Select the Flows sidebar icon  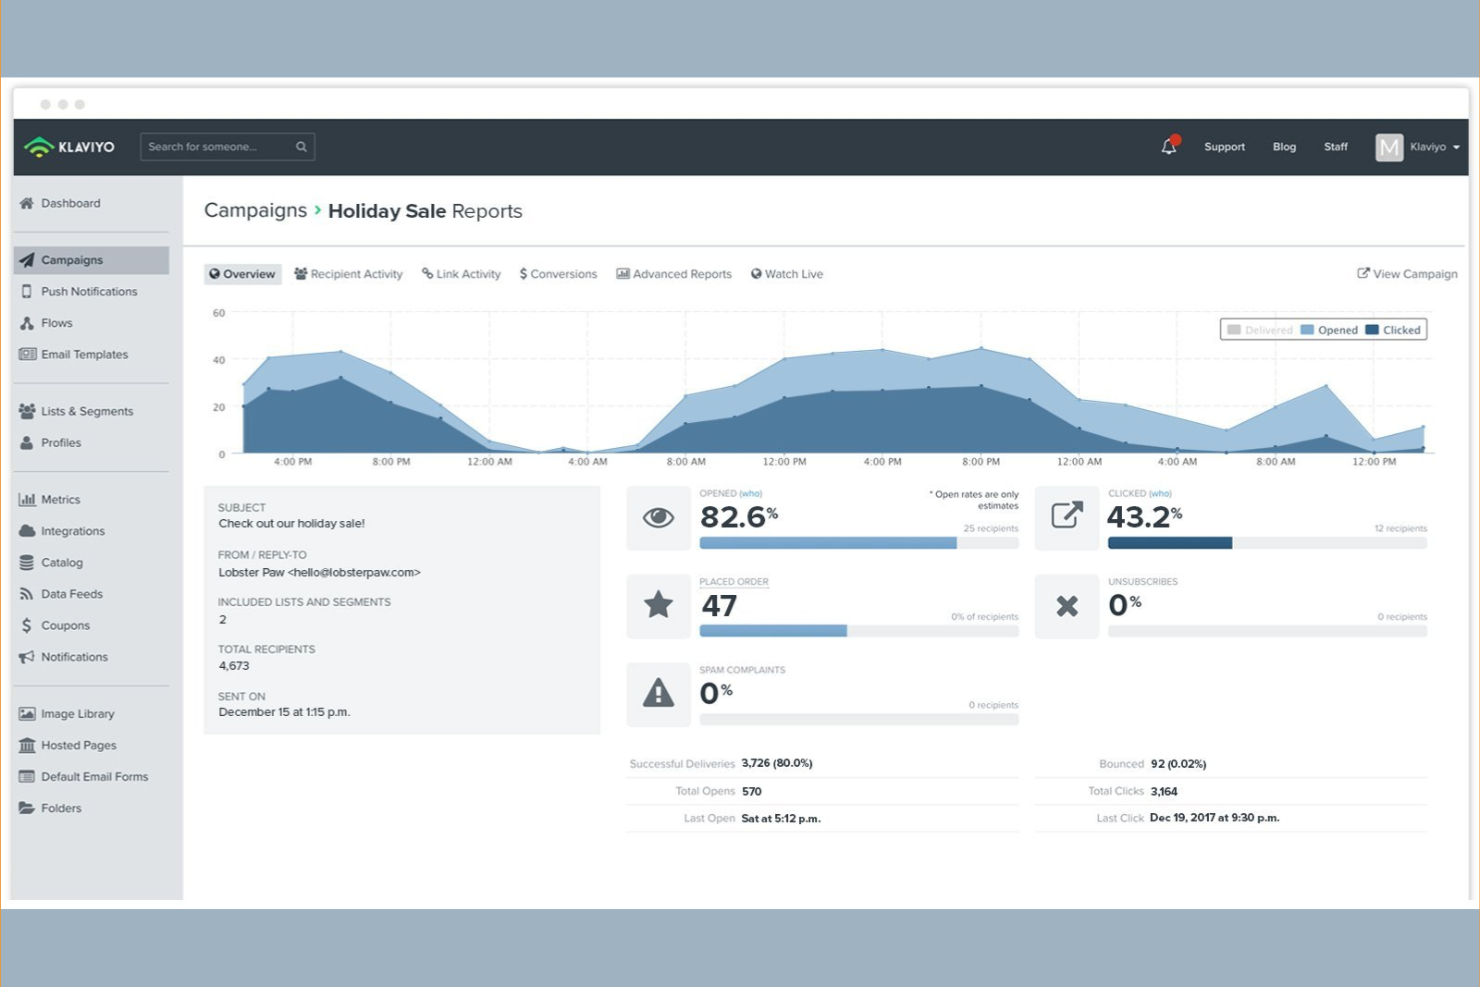tap(25, 322)
